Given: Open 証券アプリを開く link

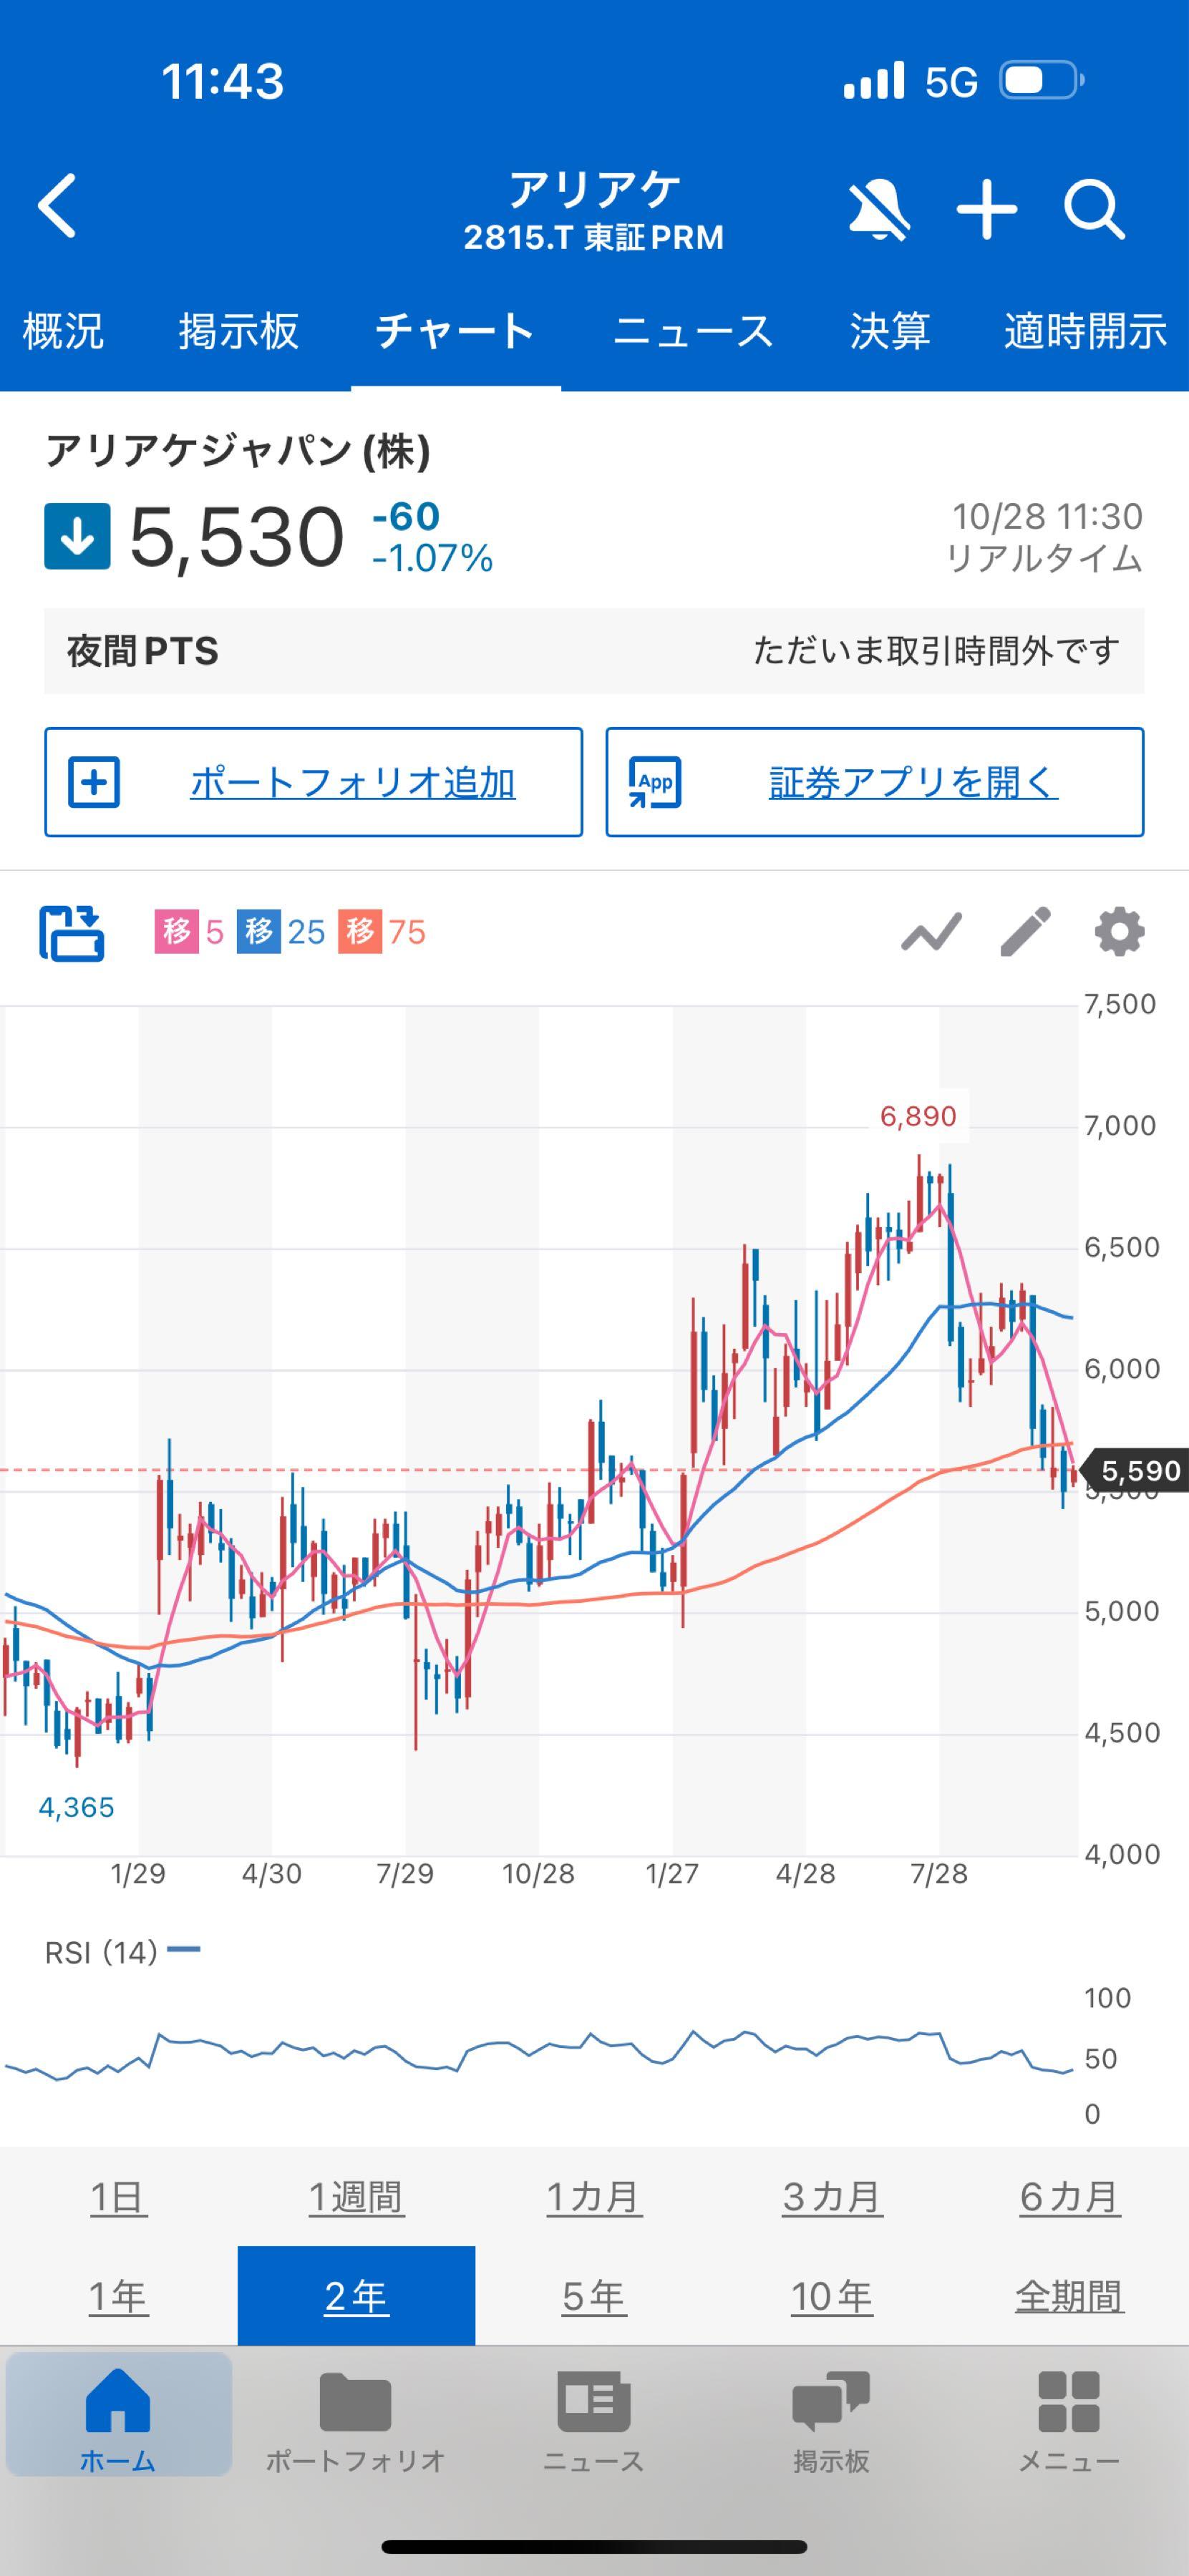Looking at the screenshot, I should click(x=874, y=782).
